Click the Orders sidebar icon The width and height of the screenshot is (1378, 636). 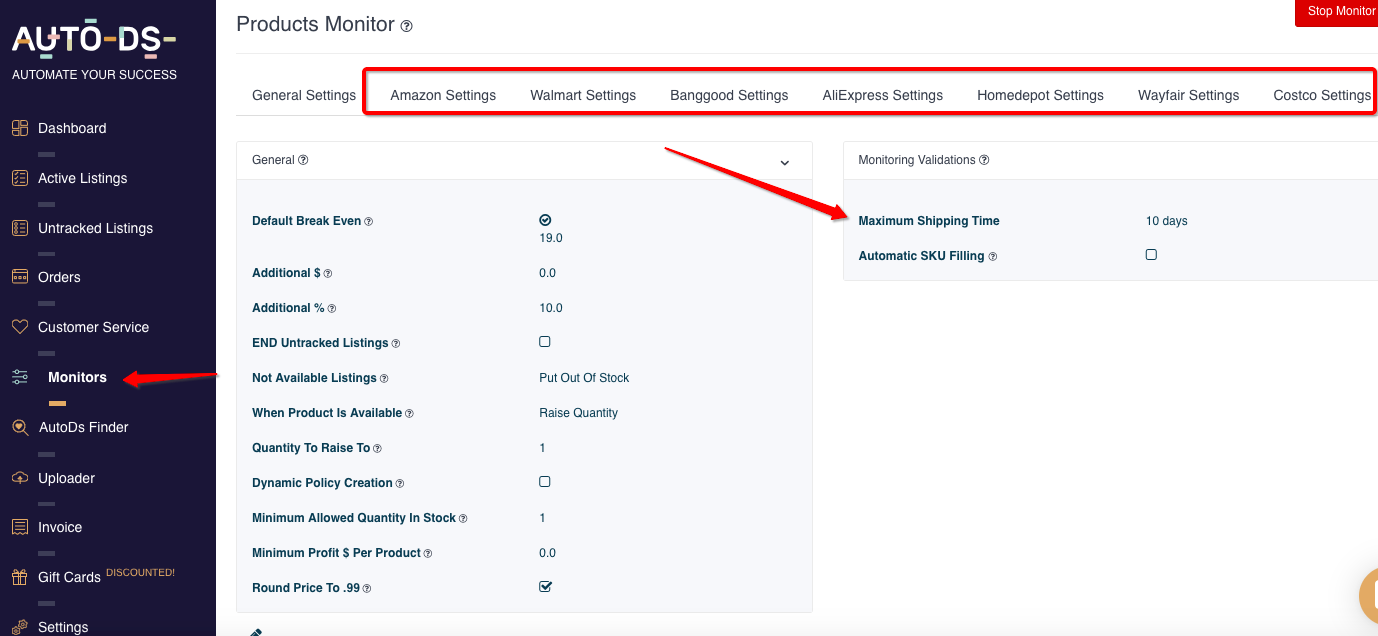point(19,277)
